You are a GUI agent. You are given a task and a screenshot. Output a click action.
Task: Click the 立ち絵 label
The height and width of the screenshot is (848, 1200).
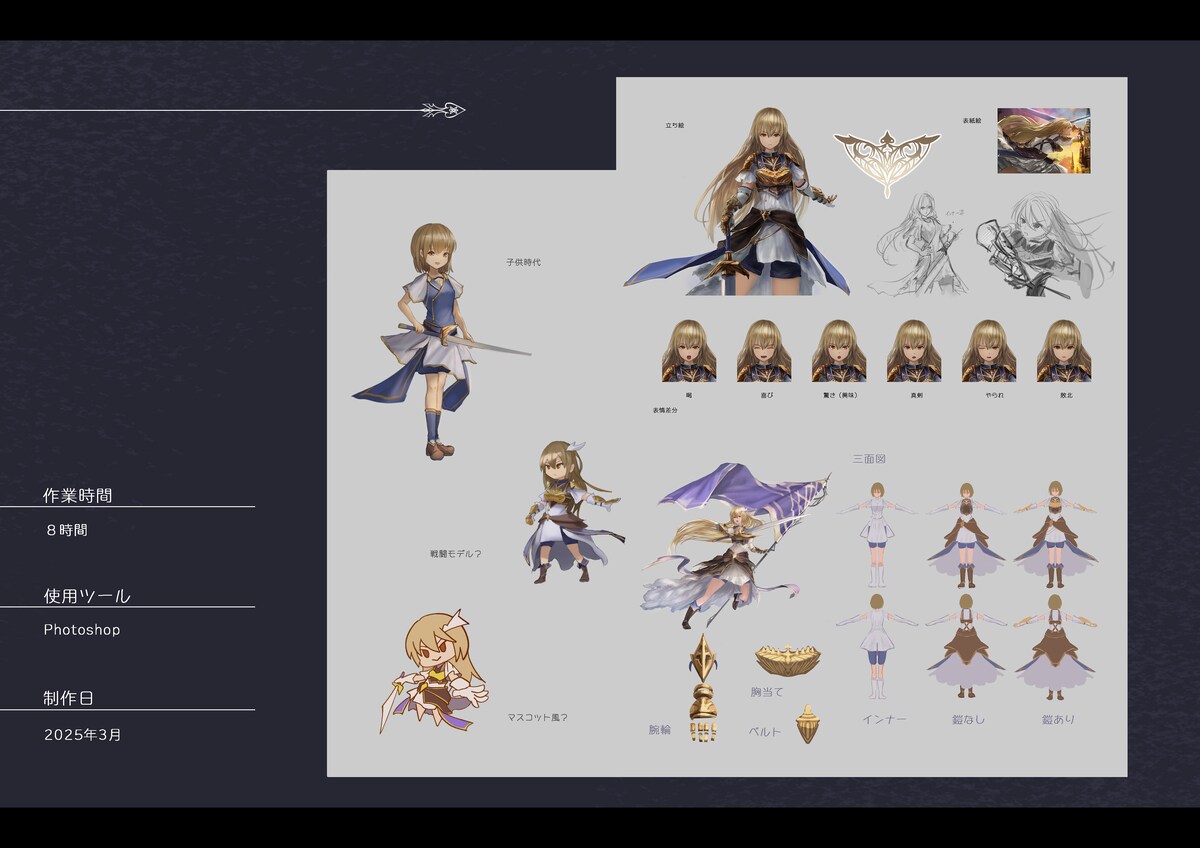[674, 125]
